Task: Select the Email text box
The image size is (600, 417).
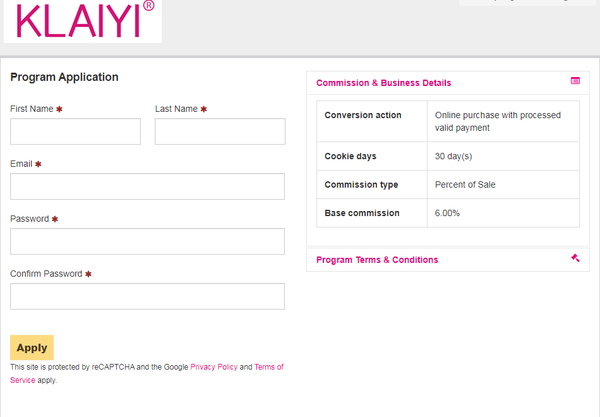Action: click(147, 187)
